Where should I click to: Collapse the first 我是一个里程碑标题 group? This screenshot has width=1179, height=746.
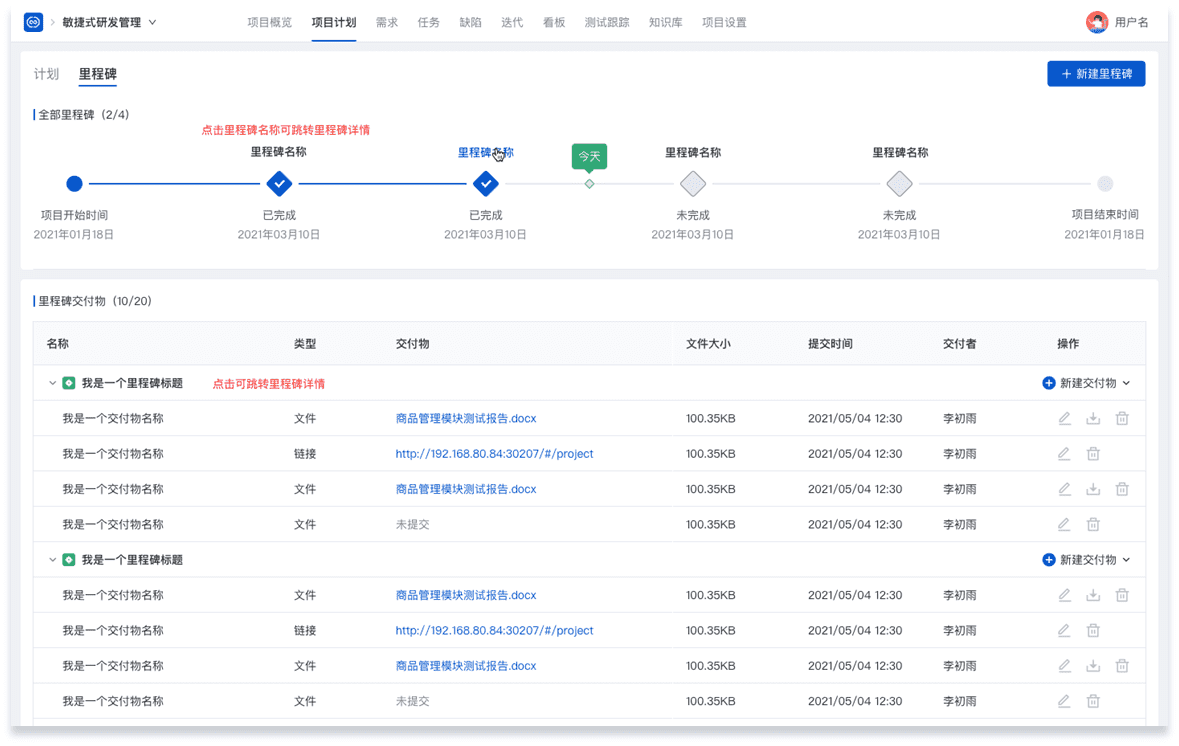(52, 384)
